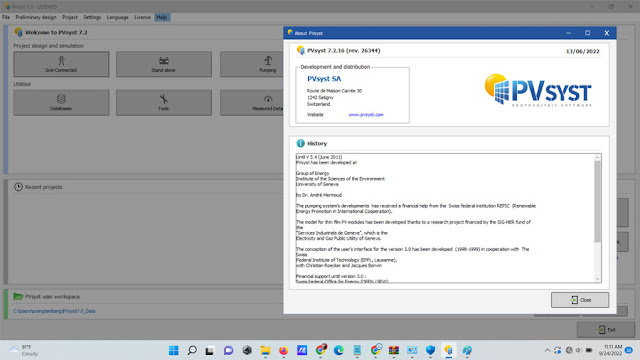
Task: Open the Chat app on taskbar
Action: [x=228, y=350]
